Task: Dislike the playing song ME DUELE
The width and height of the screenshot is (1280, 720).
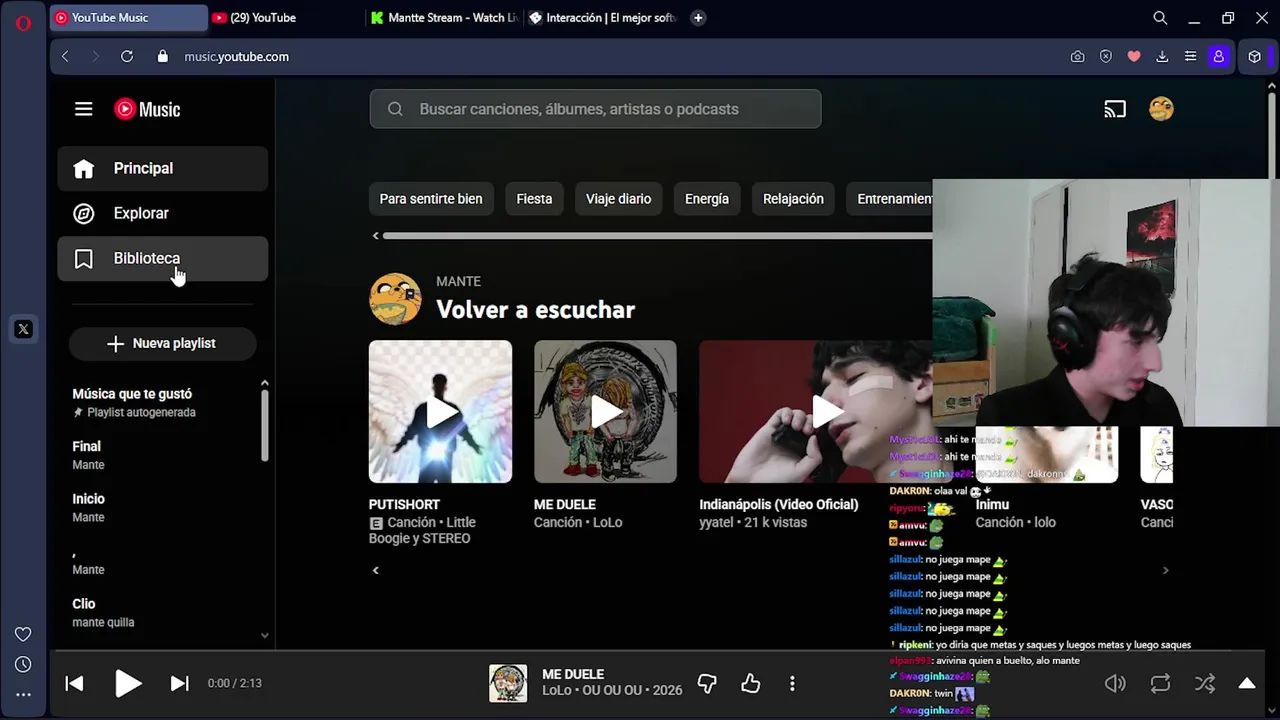Action: pos(707,684)
